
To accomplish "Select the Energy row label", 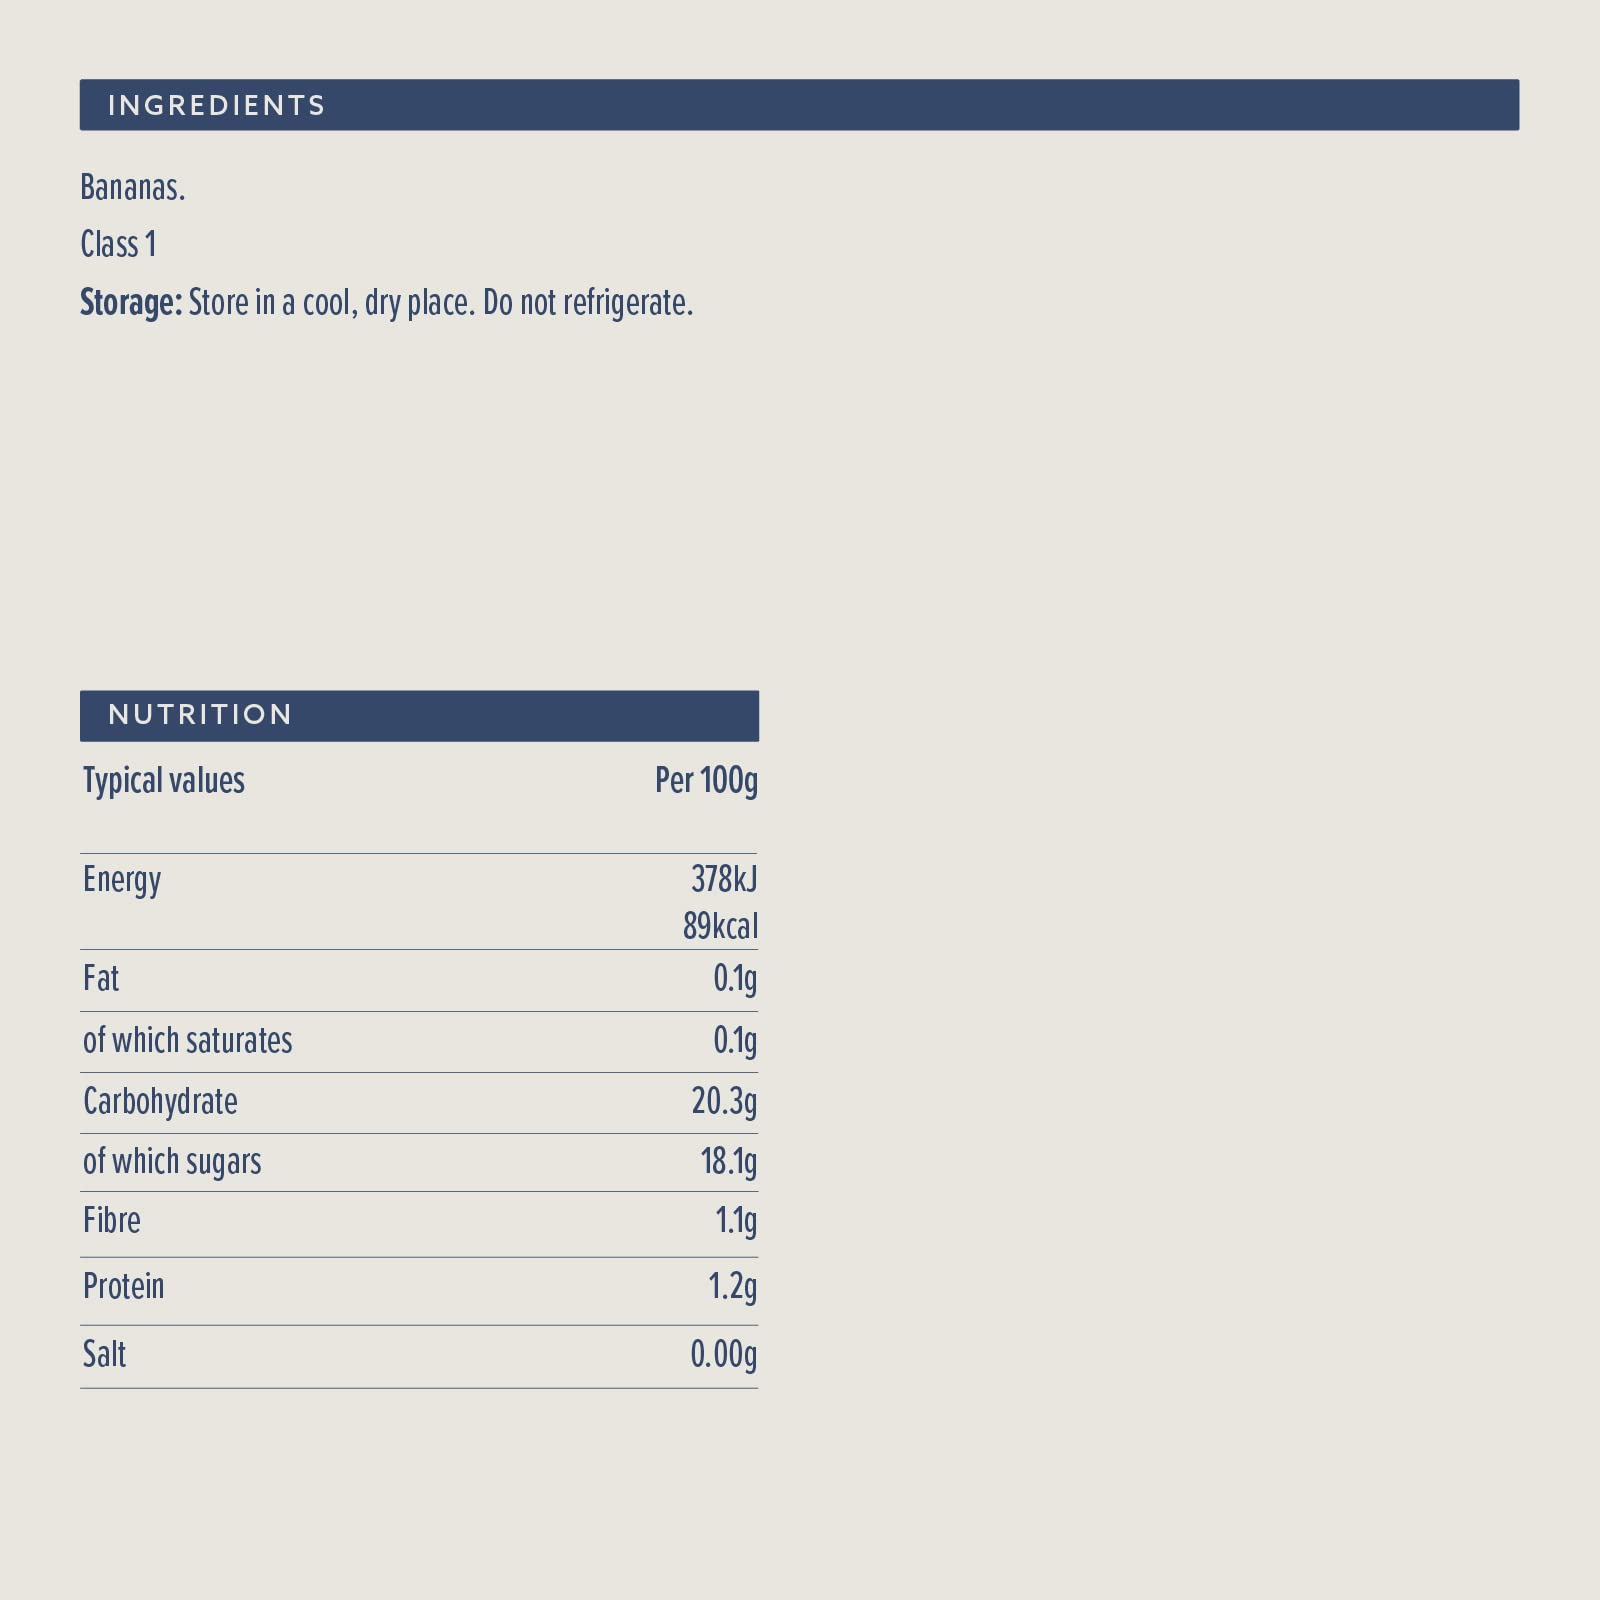I will [x=122, y=880].
